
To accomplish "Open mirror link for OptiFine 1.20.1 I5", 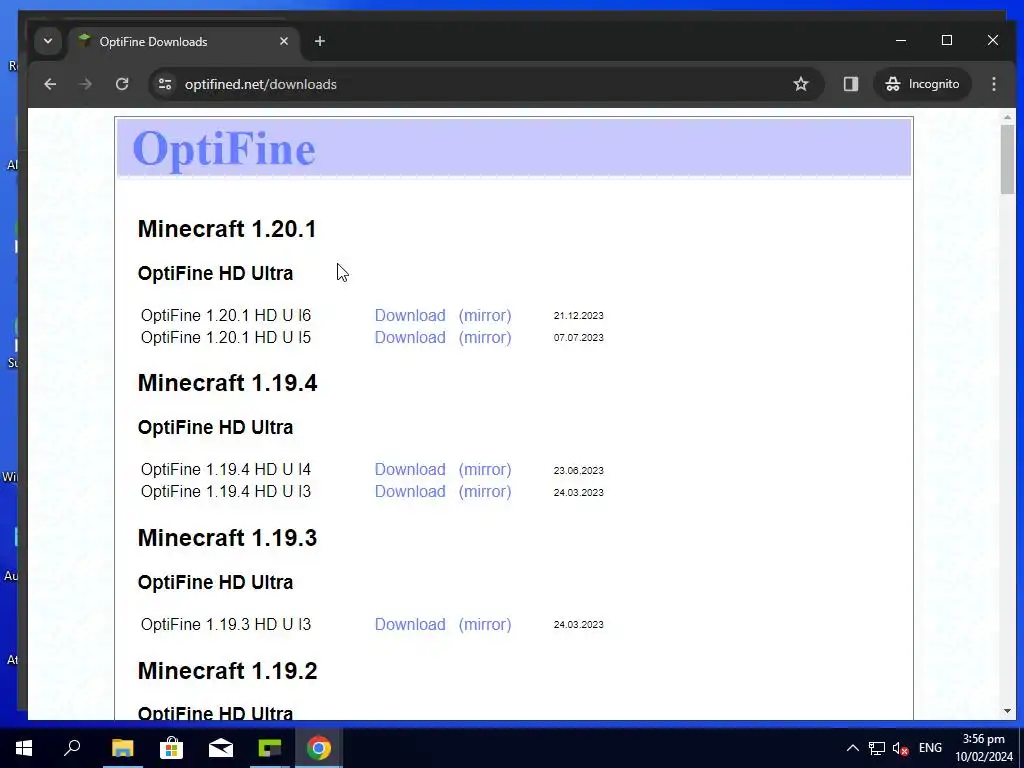I will pos(485,338).
